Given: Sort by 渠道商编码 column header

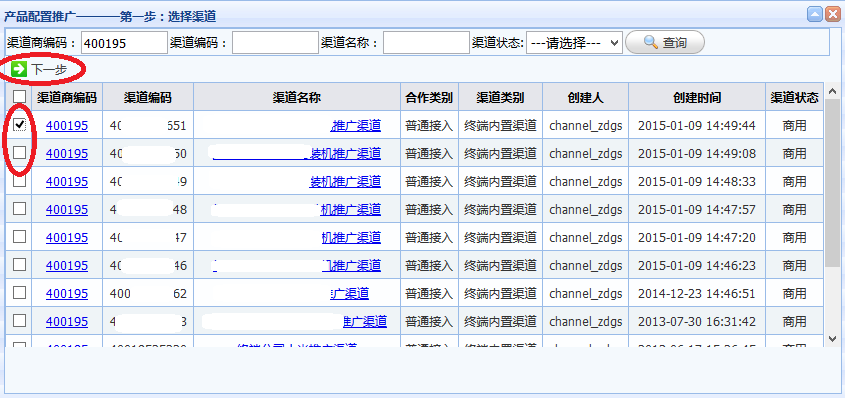Looking at the screenshot, I should click(67, 97).
